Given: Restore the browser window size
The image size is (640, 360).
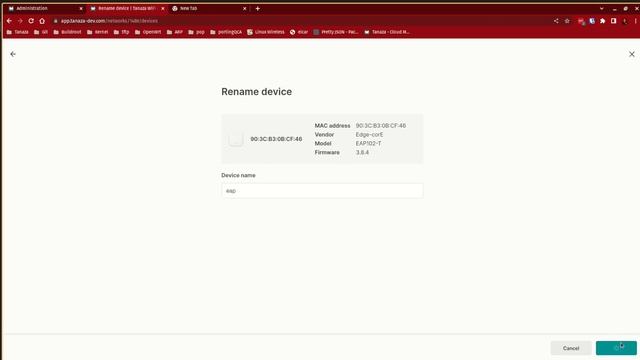Looking at the screenshot, I should [625, 9].
